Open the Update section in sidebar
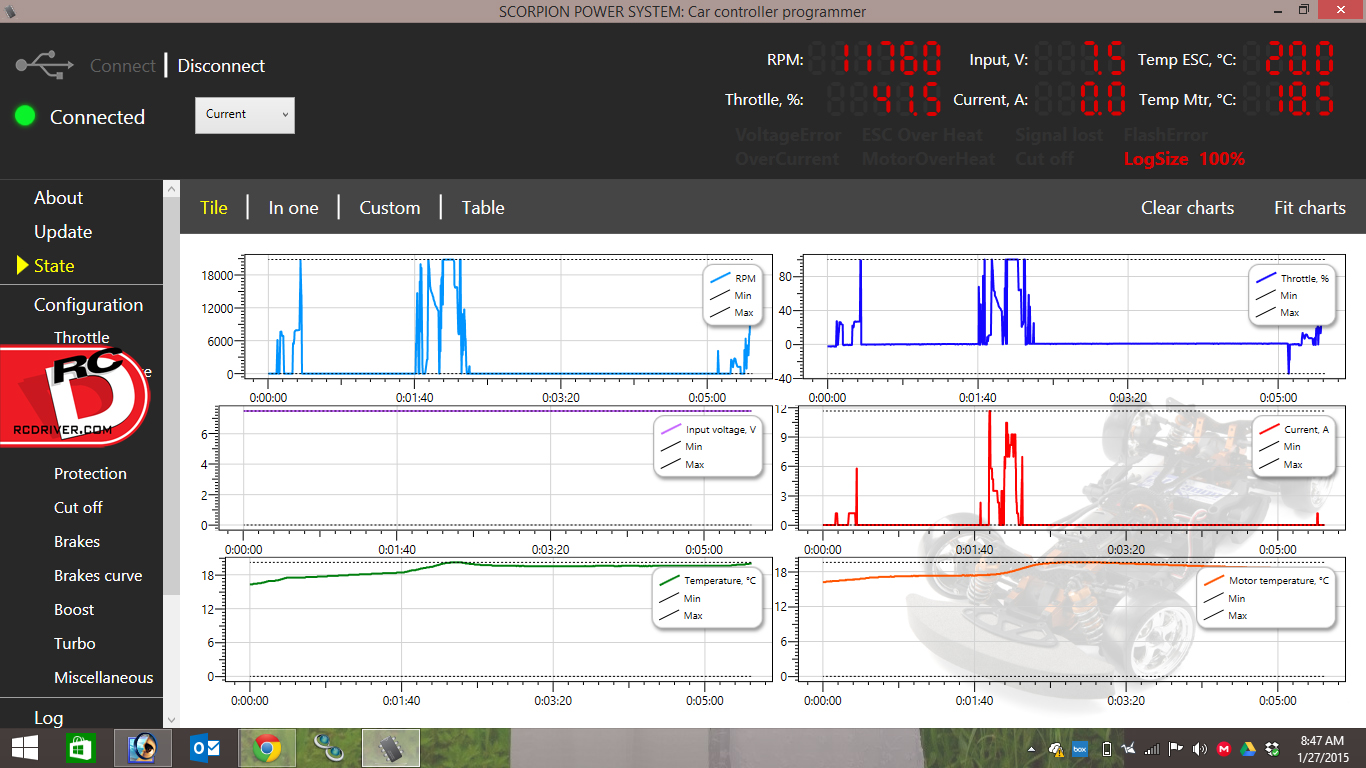The height and width of the screenshot is (768, 1366). click(x=63, y=232)
